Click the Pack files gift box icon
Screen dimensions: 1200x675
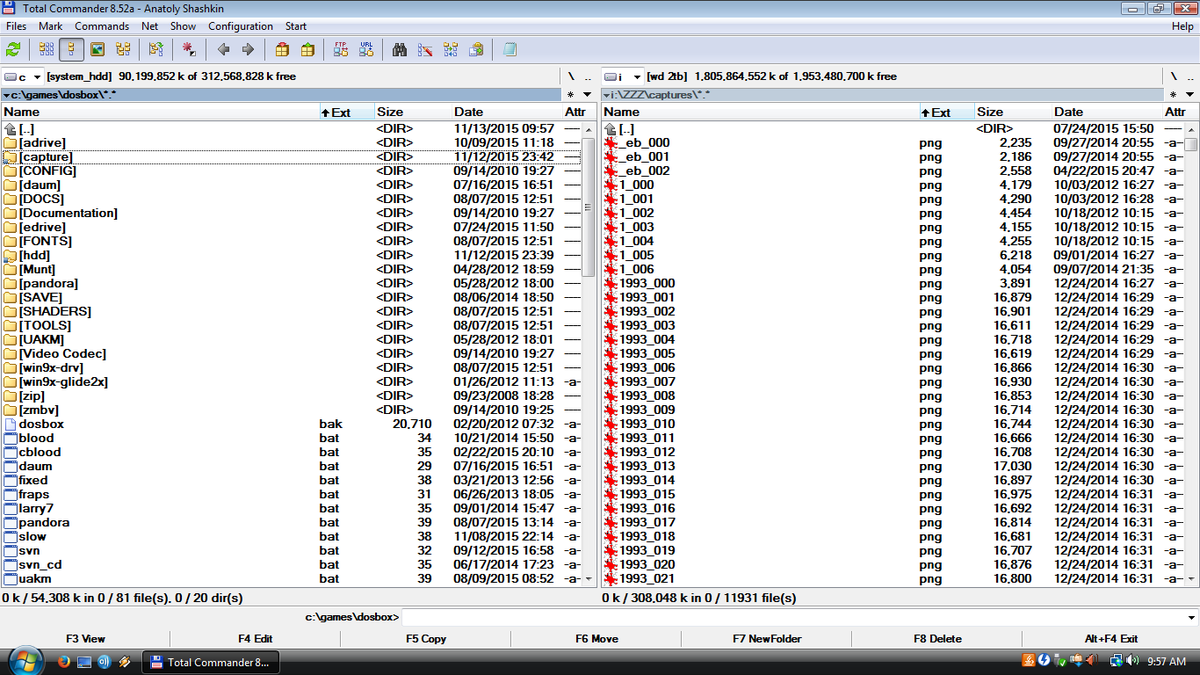point(283,49)
